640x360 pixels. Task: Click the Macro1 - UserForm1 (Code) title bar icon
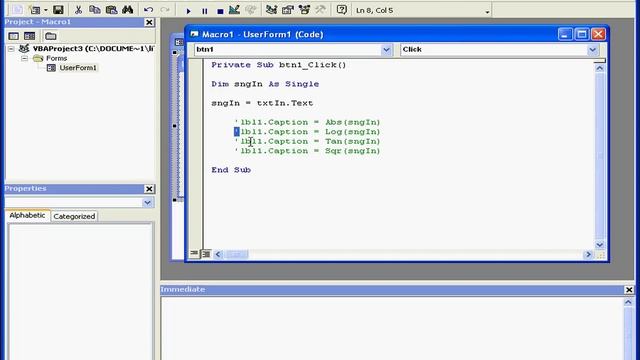(x=194, y=34)
